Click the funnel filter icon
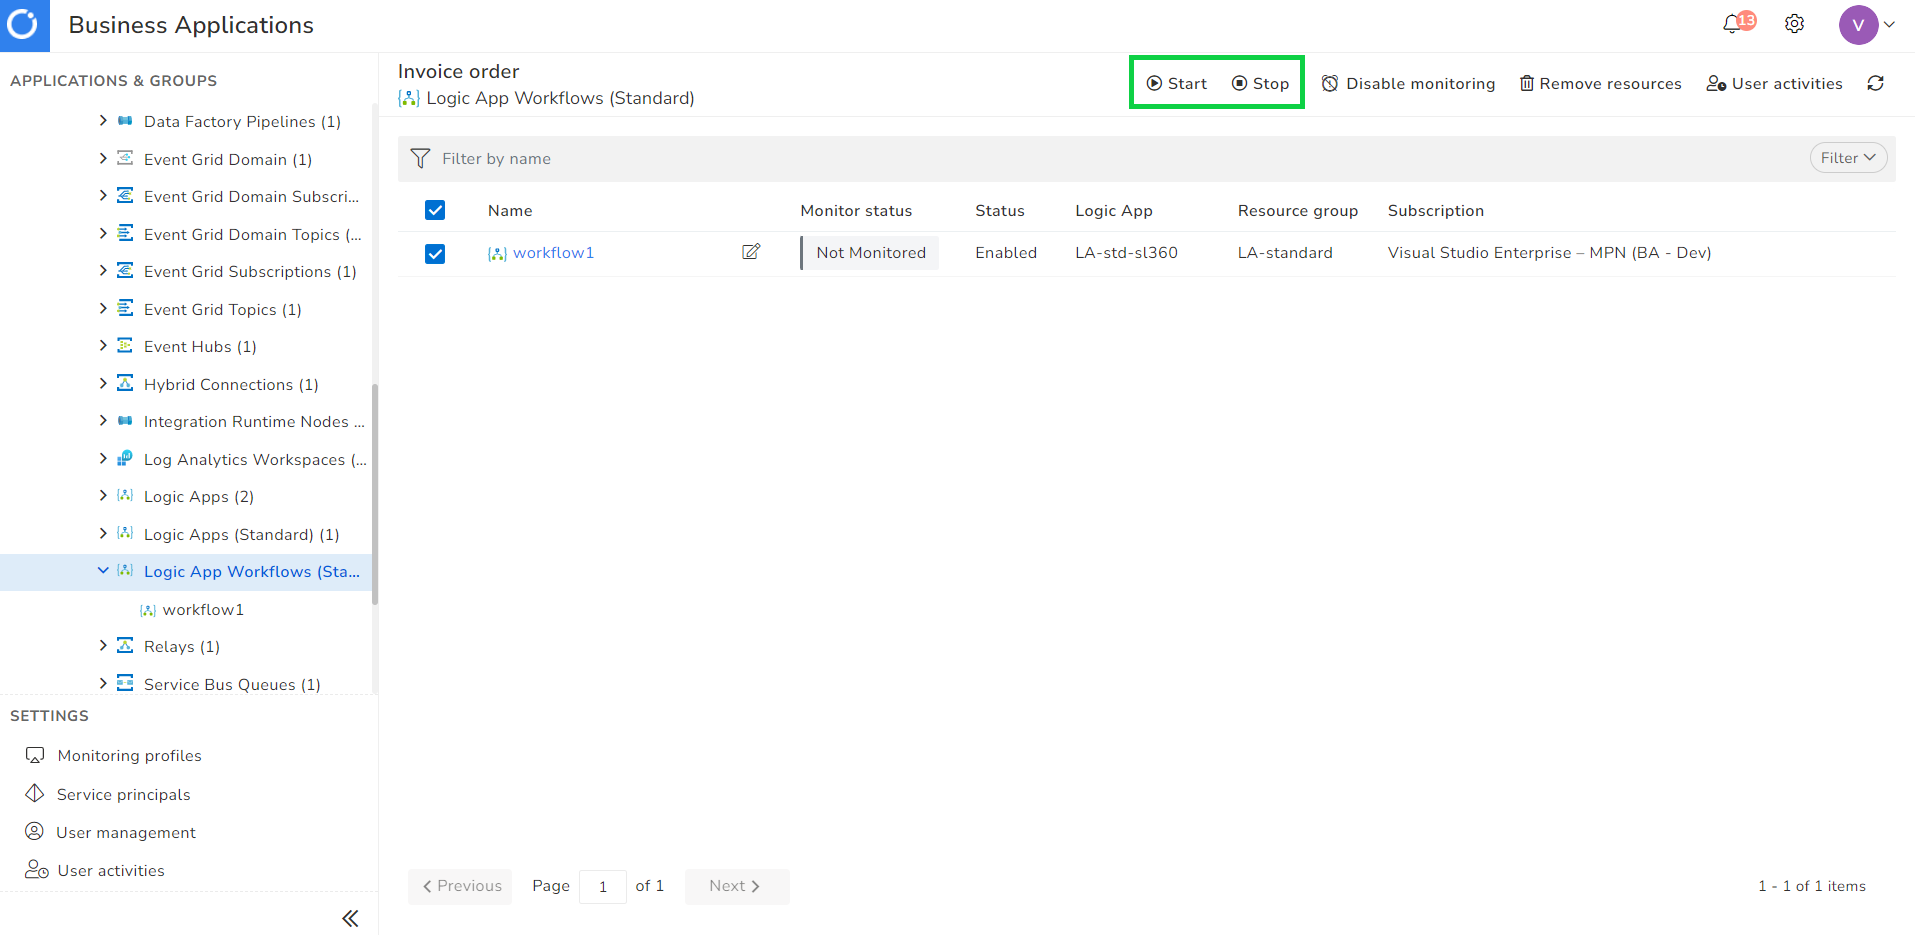 click(x=420, y=158)
